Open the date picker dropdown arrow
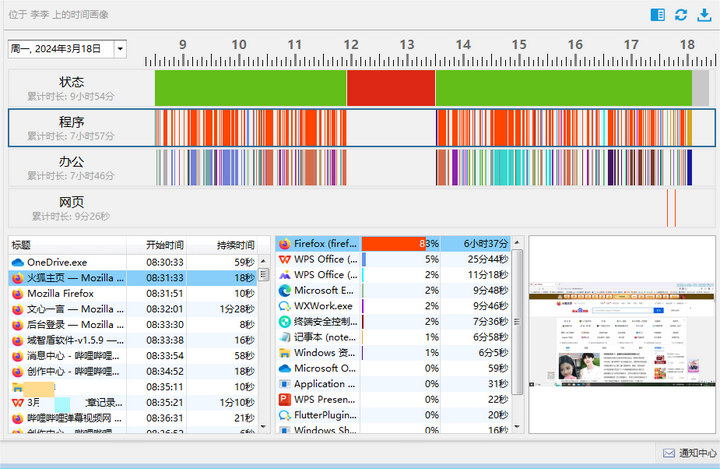This screenshot has width=720, height=469. coord(120,48)
